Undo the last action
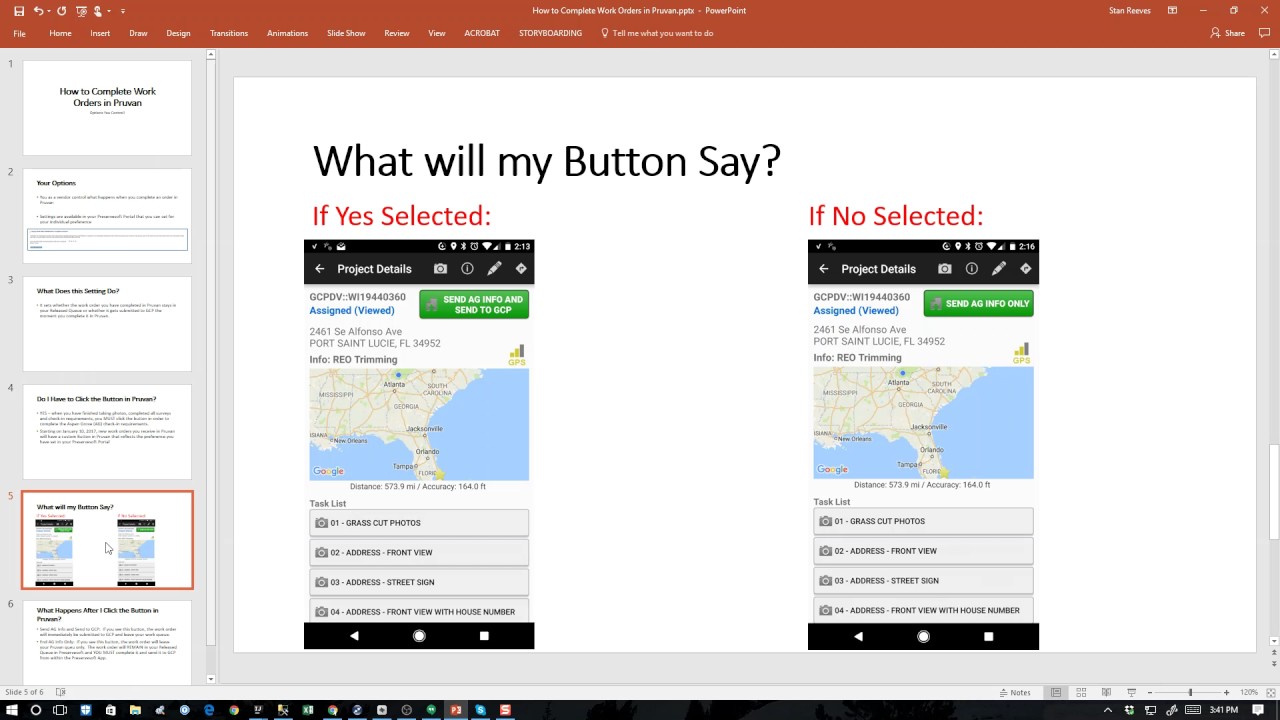The width and height of the screenshot is (1280, 720). (38, 11)
